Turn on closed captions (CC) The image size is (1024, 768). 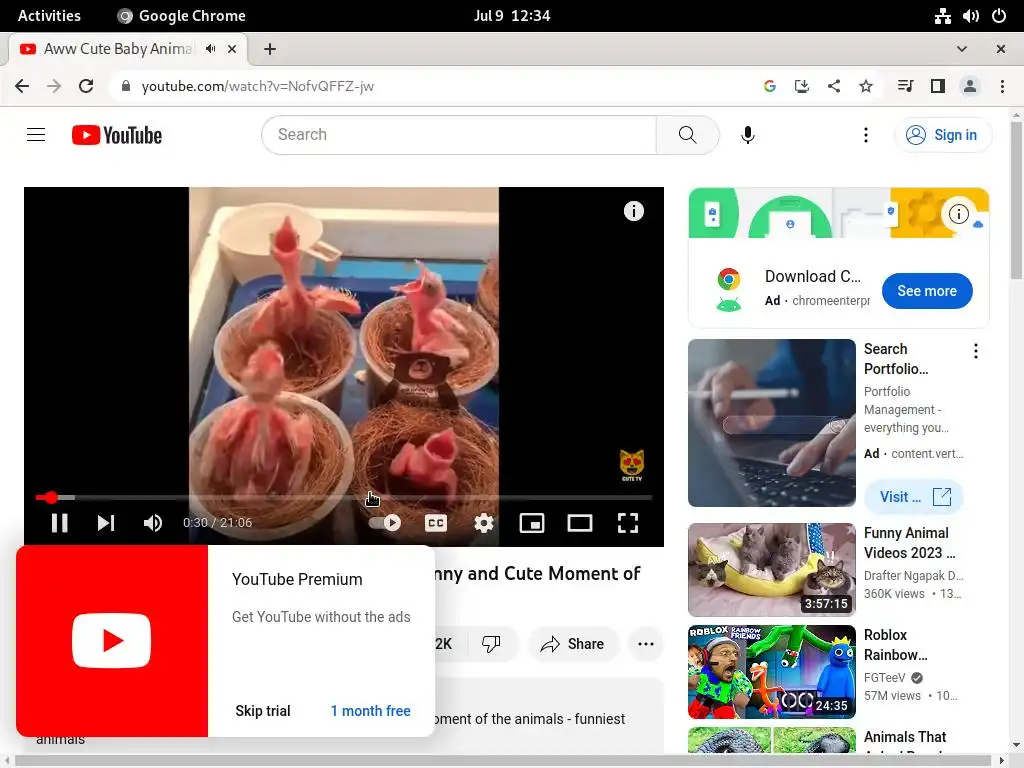(x=436, y=522)
